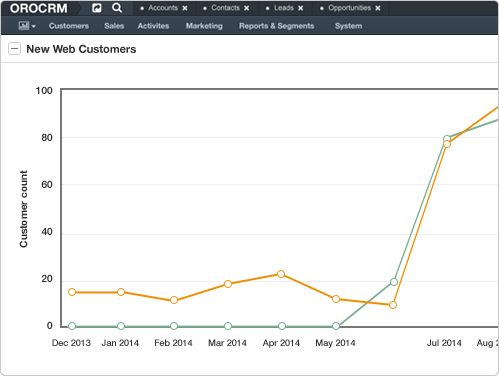Open the Opportunities pinned tab

(350, 8)
